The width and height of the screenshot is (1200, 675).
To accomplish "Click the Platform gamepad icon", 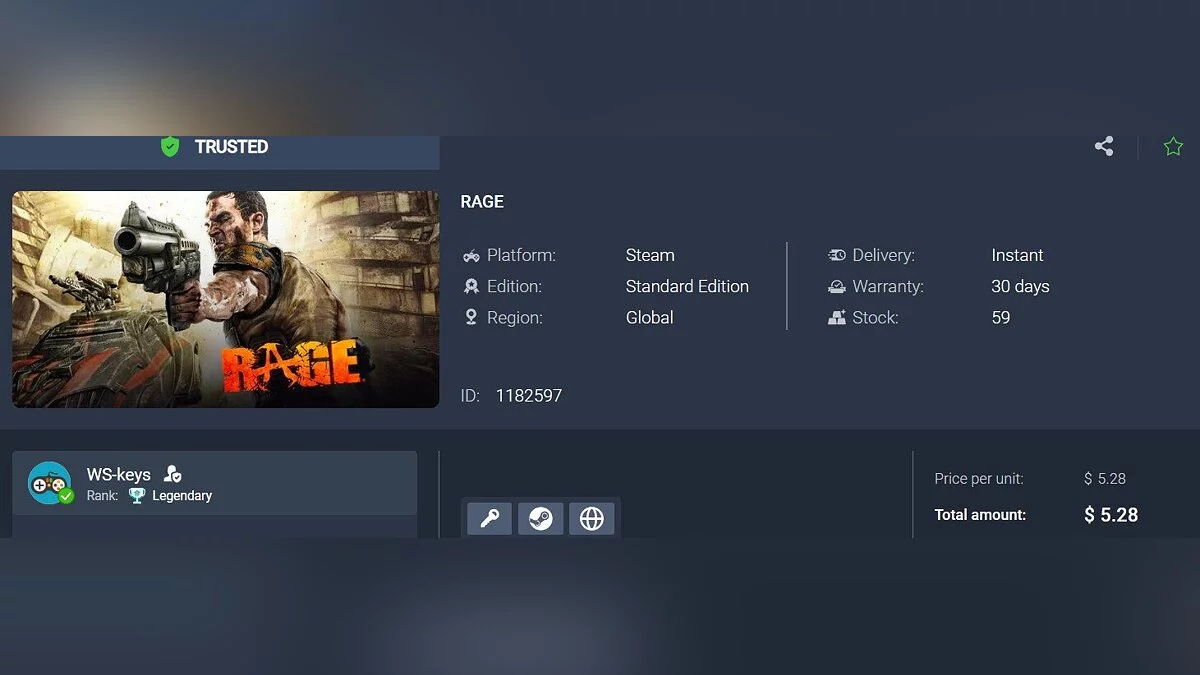I will tap(471, 256).
